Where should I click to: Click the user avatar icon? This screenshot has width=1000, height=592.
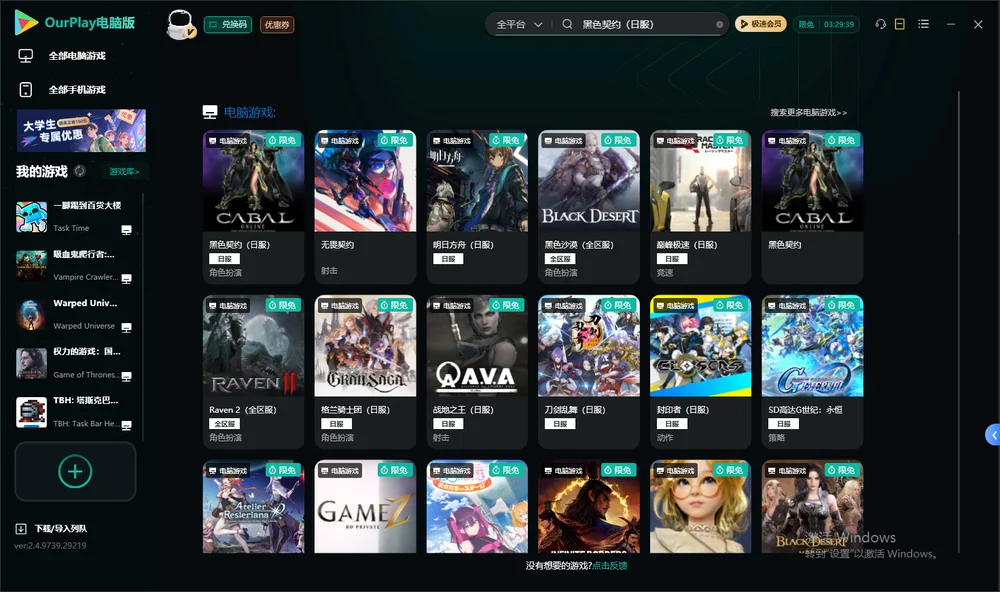point(180,25)
